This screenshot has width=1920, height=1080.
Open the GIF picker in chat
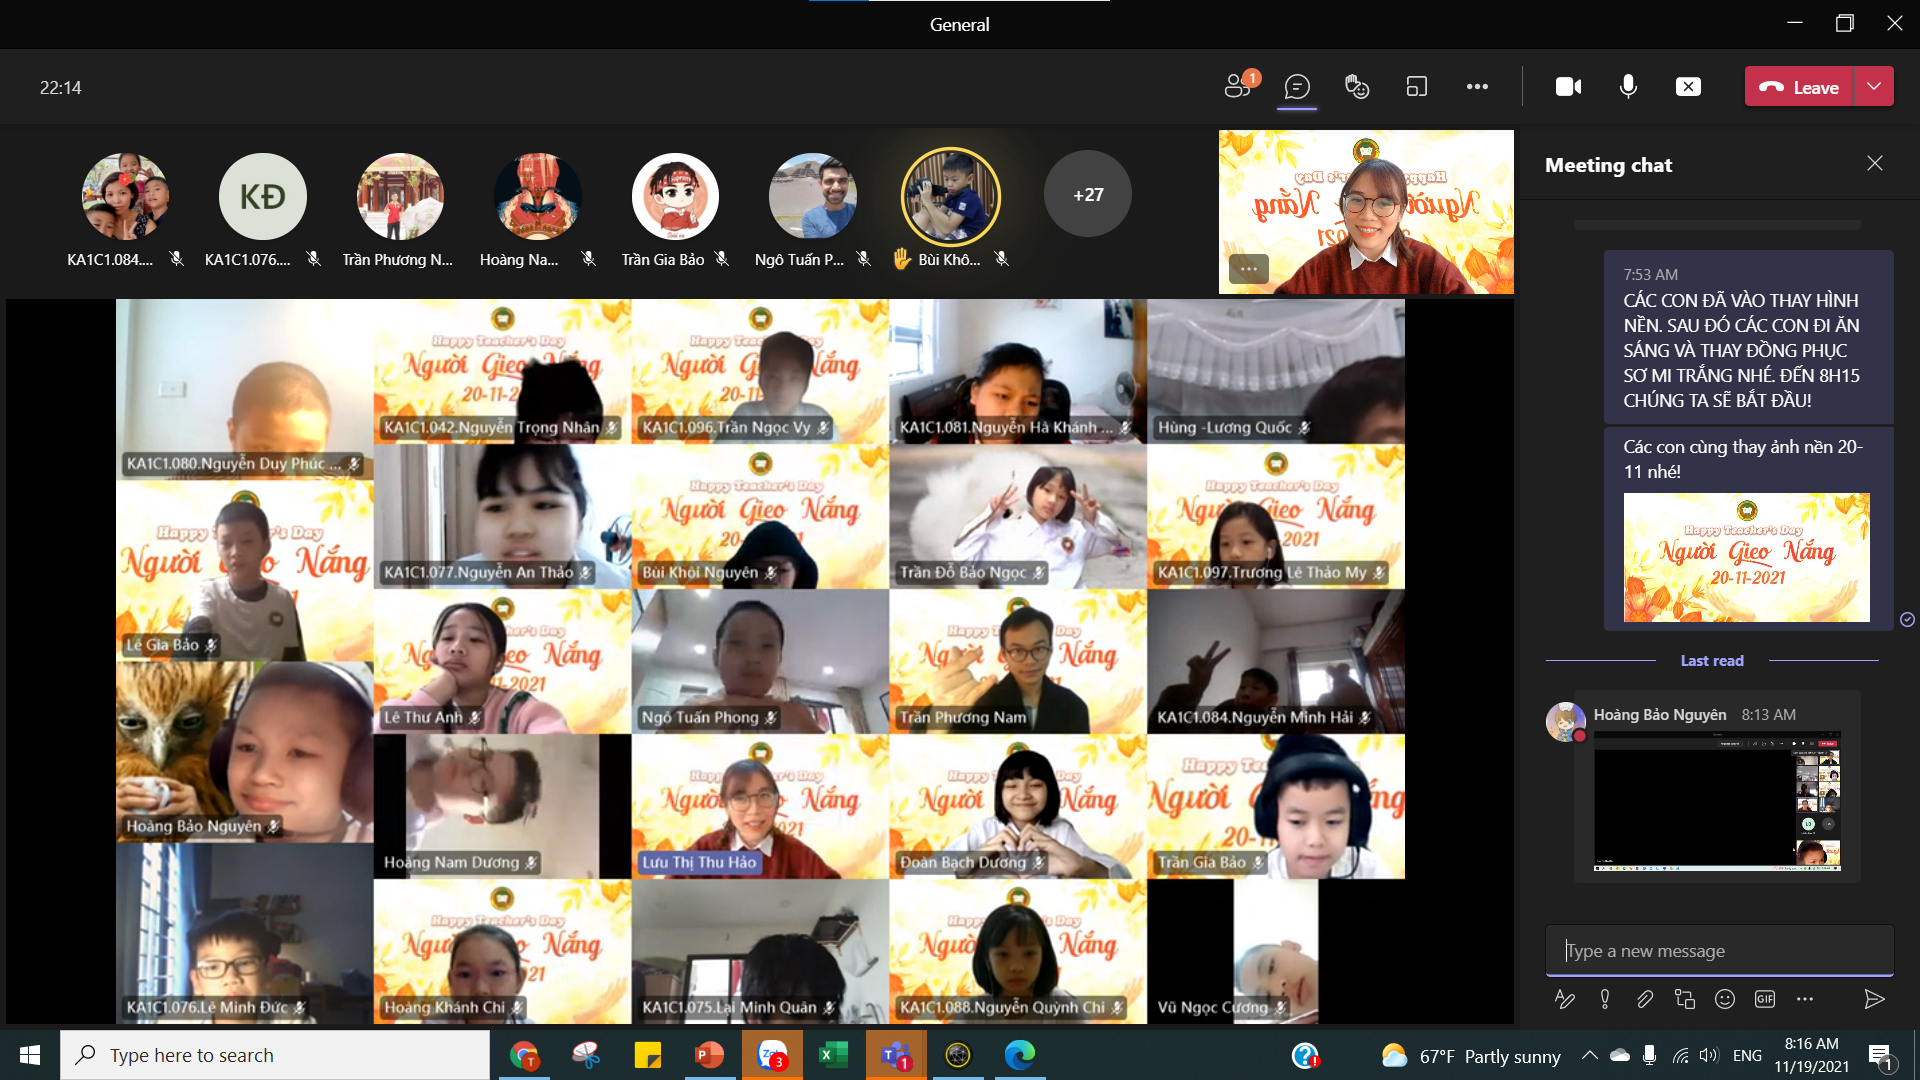pyautogui.click(x=1765, y=999)
